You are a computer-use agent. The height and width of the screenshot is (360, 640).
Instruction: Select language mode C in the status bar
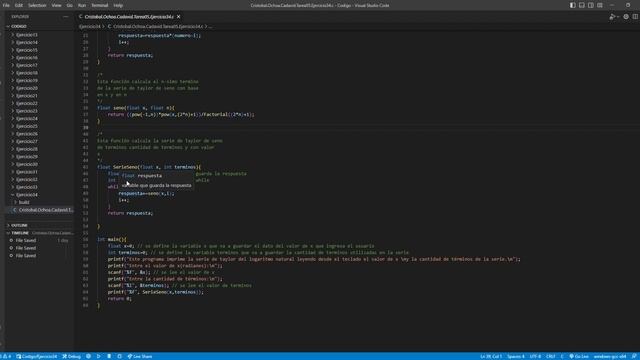tap(562, 356)
